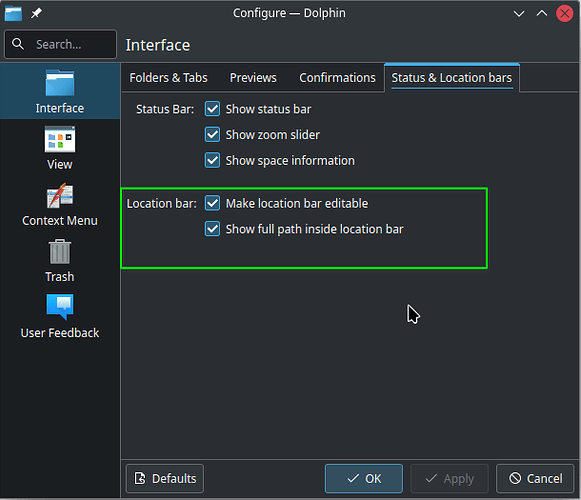Open the Previews tab
This screenshot has height=500, width=581.
coord(253,78)
